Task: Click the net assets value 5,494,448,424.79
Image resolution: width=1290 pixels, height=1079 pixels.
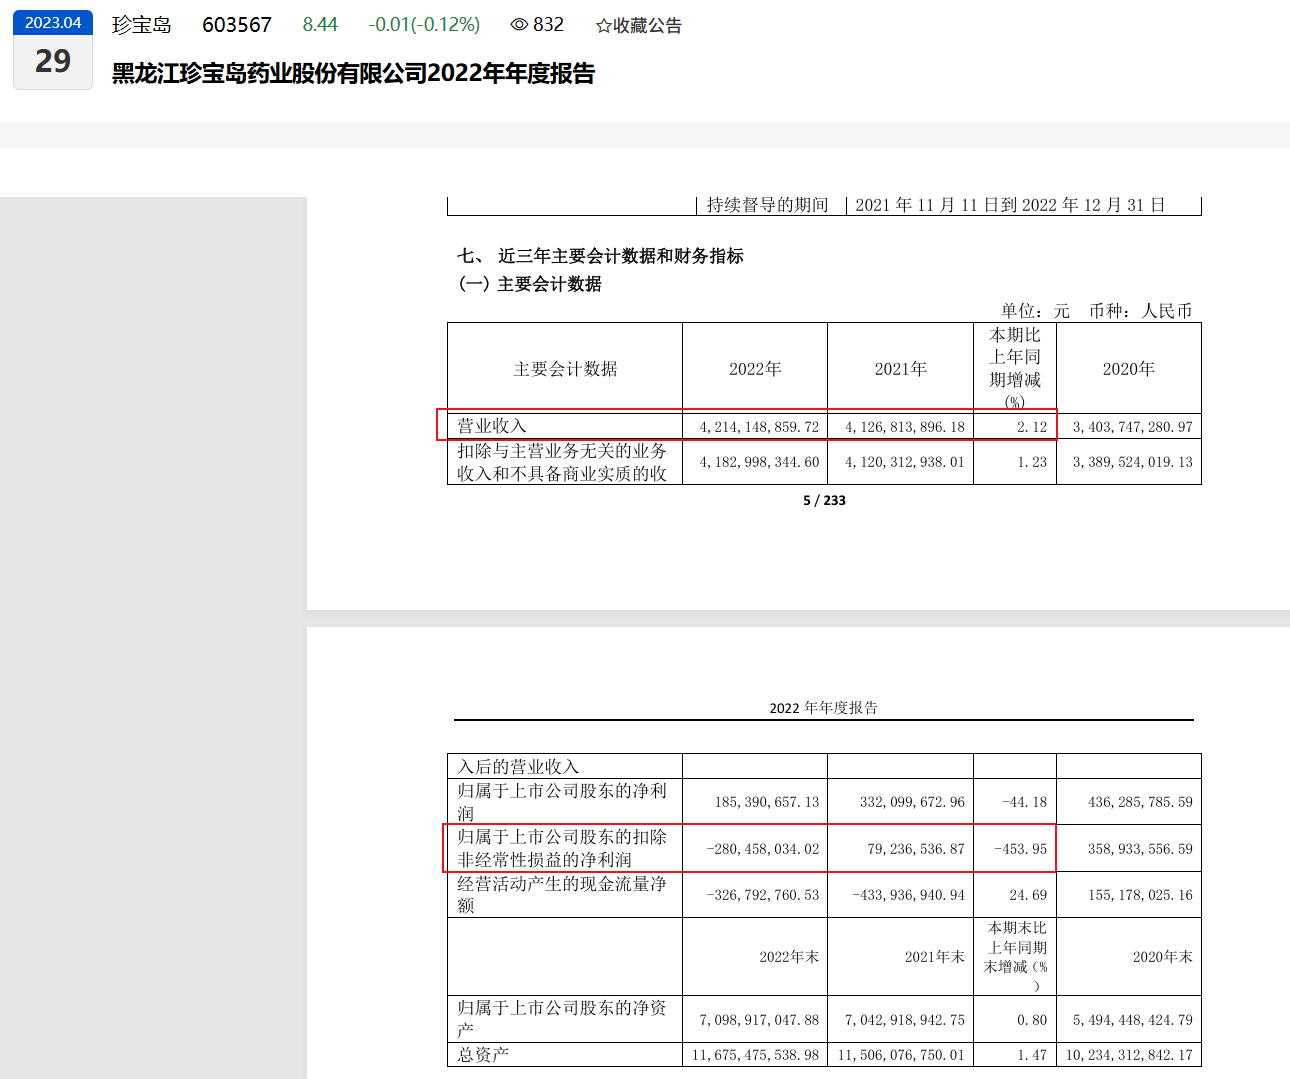Action: pyautogui.click(x=1133, y=1020)
